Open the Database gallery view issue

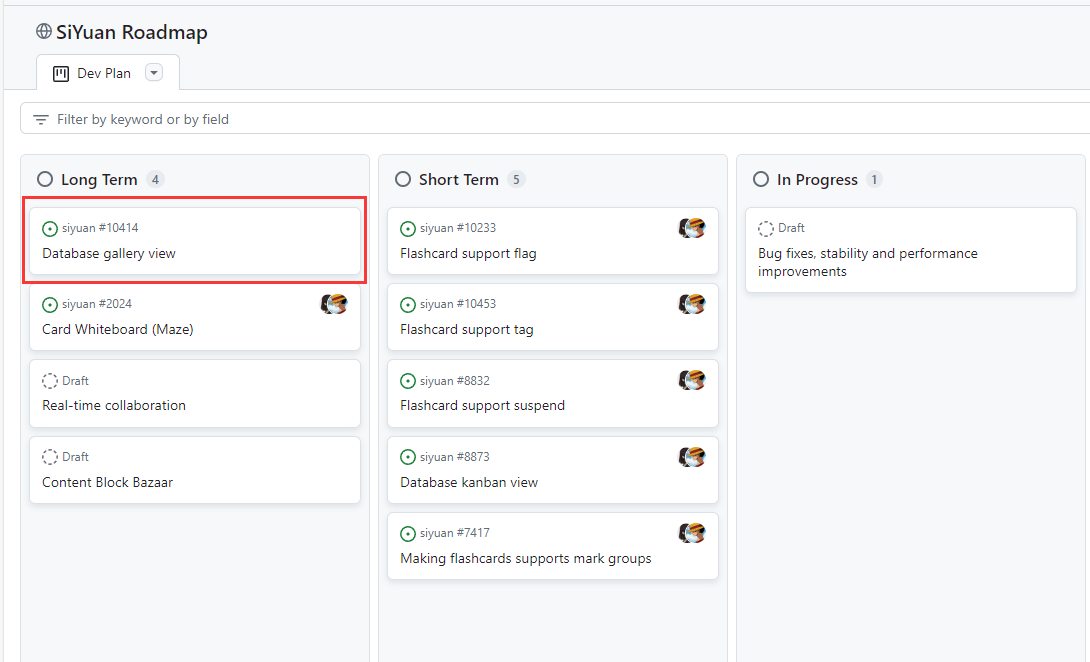click(109, 254)
